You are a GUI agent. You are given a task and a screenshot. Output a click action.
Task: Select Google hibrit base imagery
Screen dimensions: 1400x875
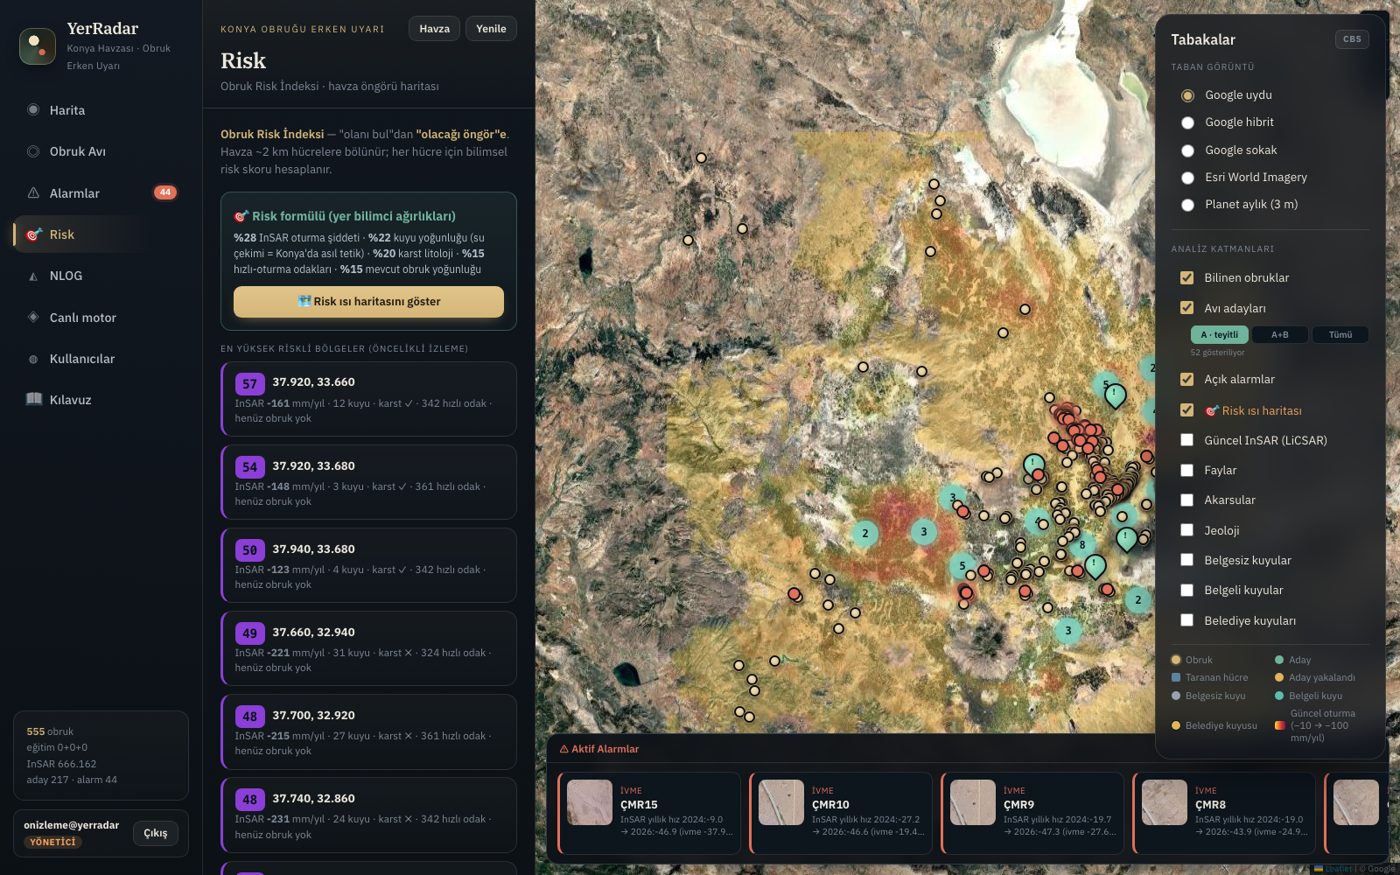(1188, 123)
